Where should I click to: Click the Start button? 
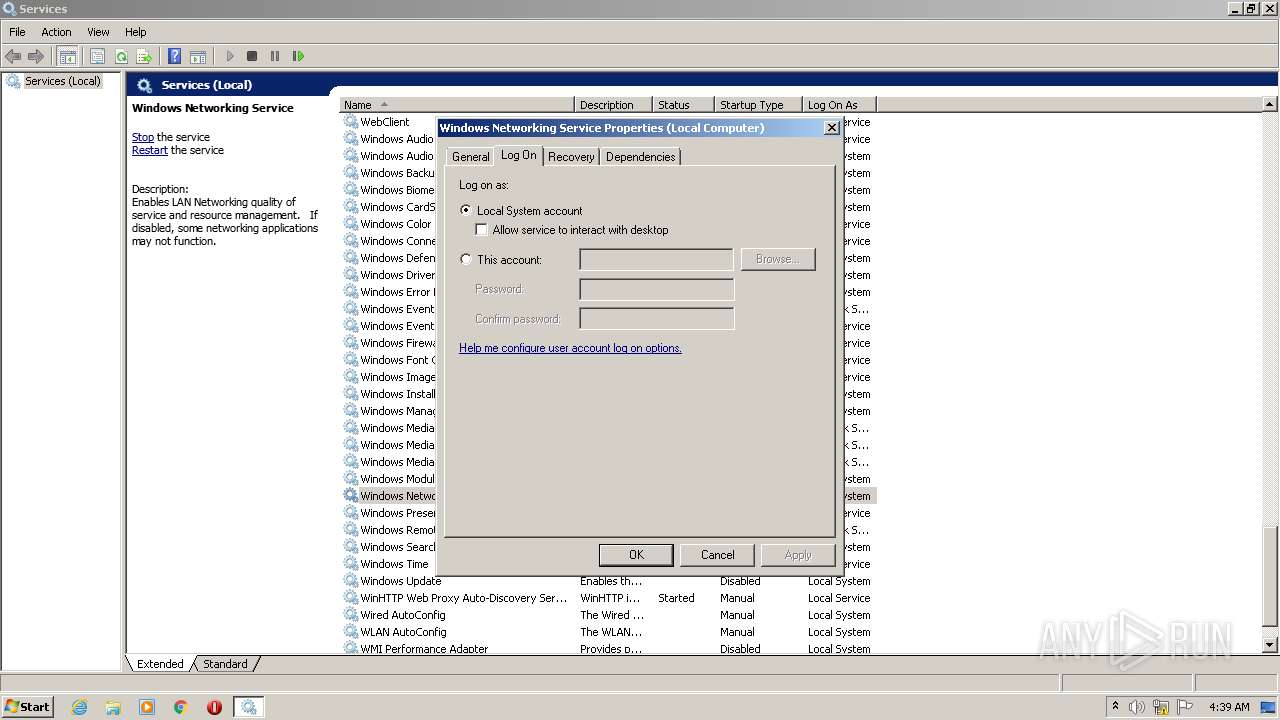pos(27,707)
